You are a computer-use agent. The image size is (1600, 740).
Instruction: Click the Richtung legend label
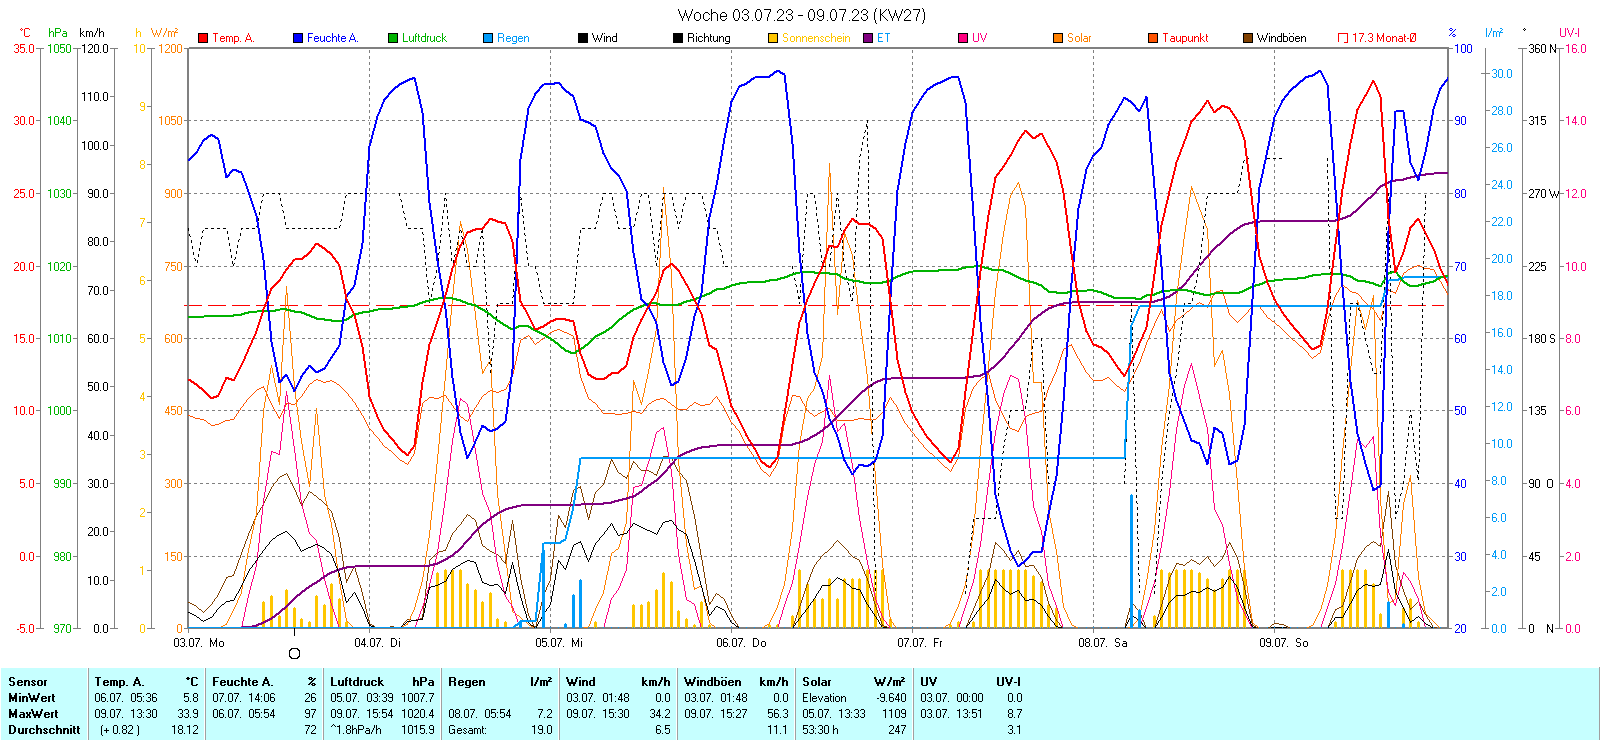coord(708,38)
